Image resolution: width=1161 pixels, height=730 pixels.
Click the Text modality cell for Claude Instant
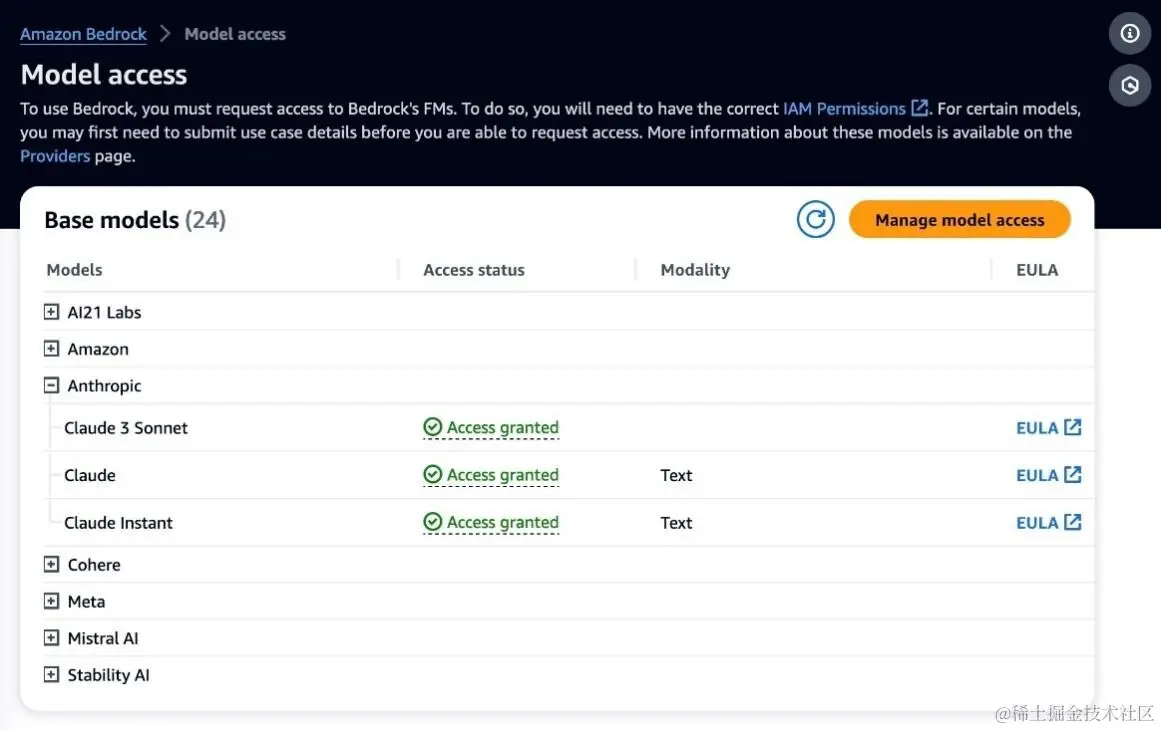tap(676, 523)
